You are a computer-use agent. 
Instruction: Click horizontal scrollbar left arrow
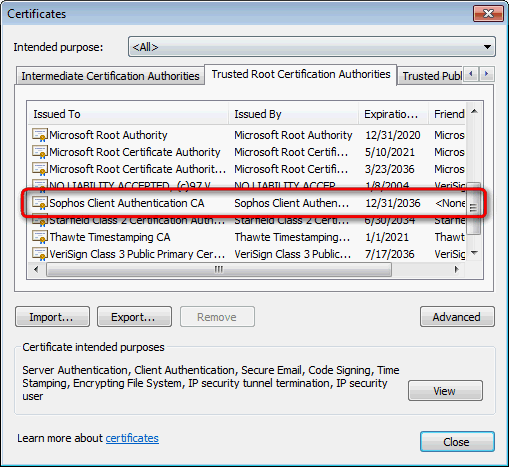(x=36, y=269)
